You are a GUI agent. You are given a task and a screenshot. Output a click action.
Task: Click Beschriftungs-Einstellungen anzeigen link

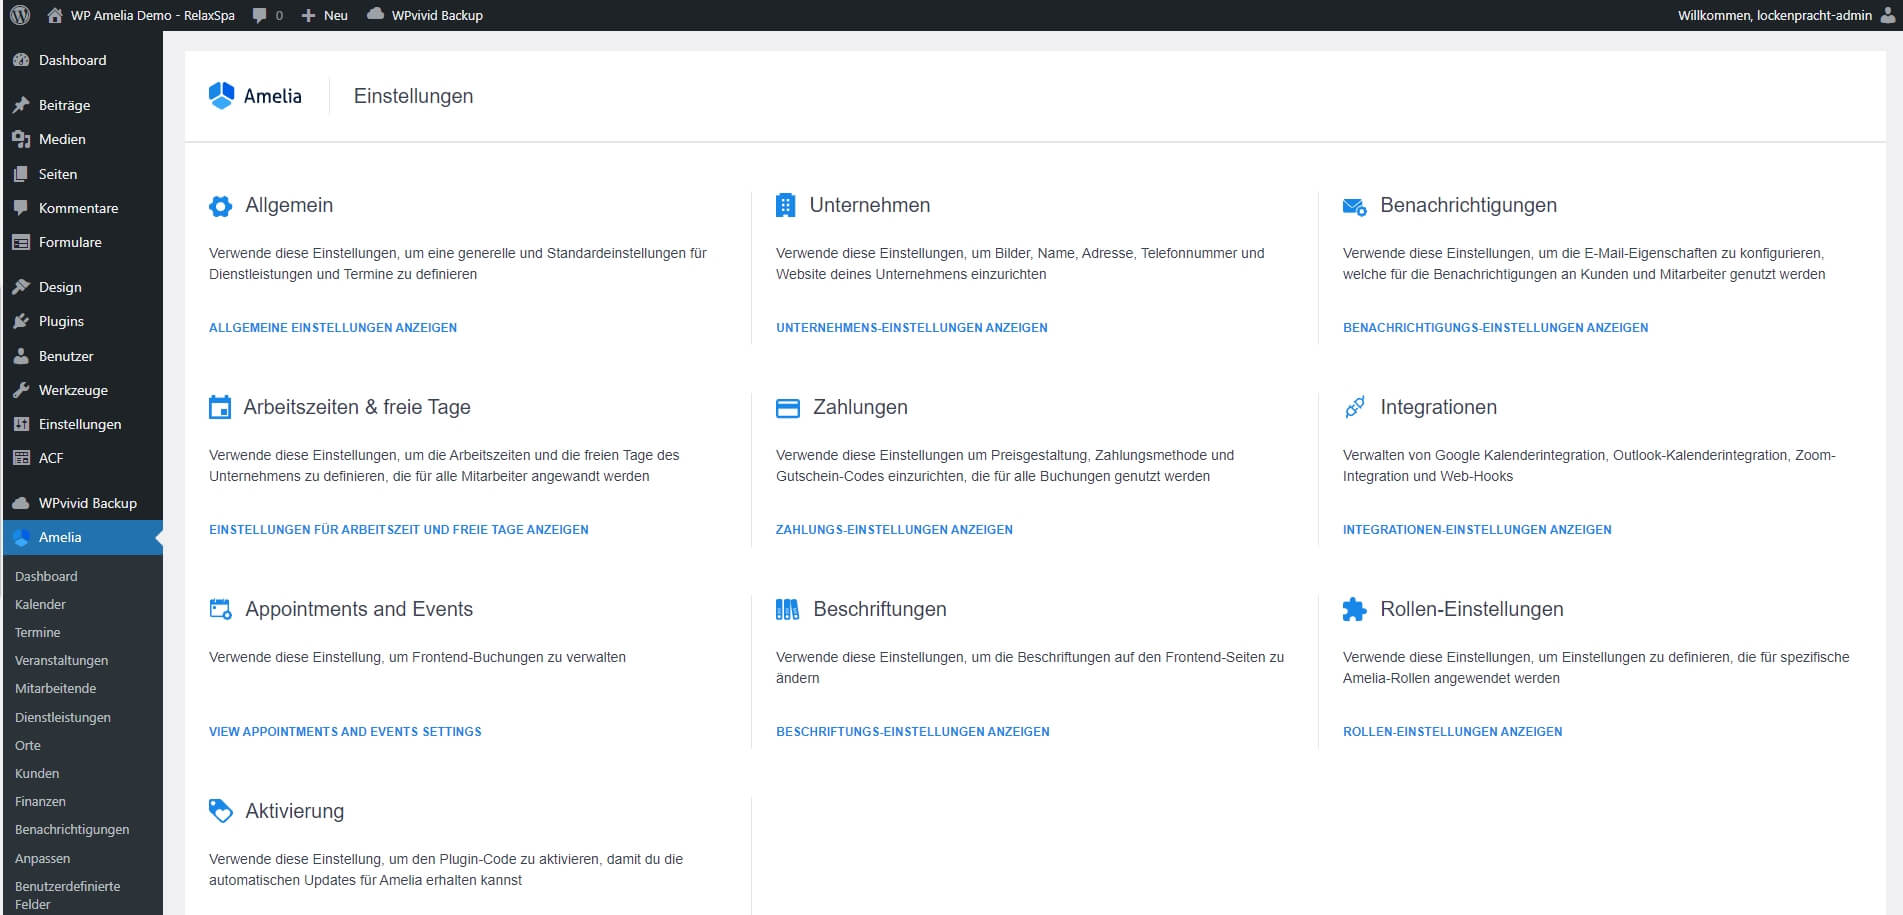[x=913, y=731]
